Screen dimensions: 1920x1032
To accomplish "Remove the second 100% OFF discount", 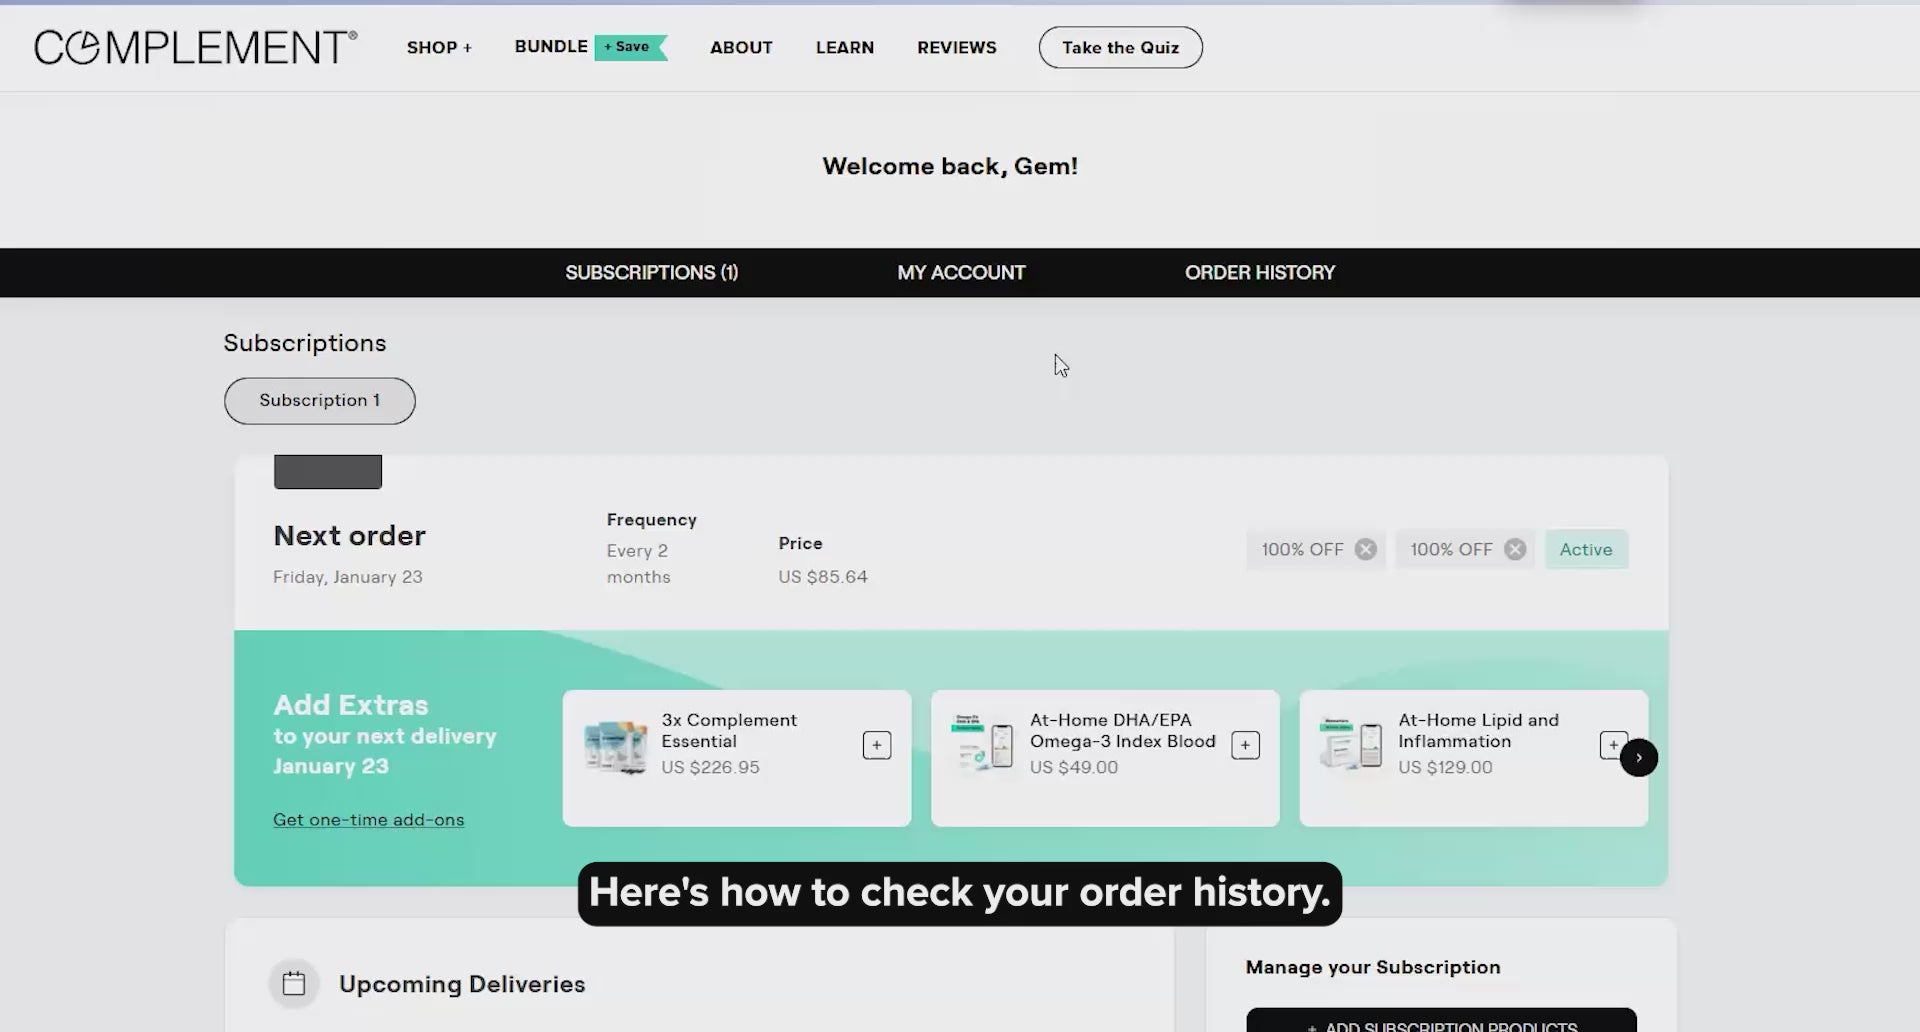I will [1515, 549].
